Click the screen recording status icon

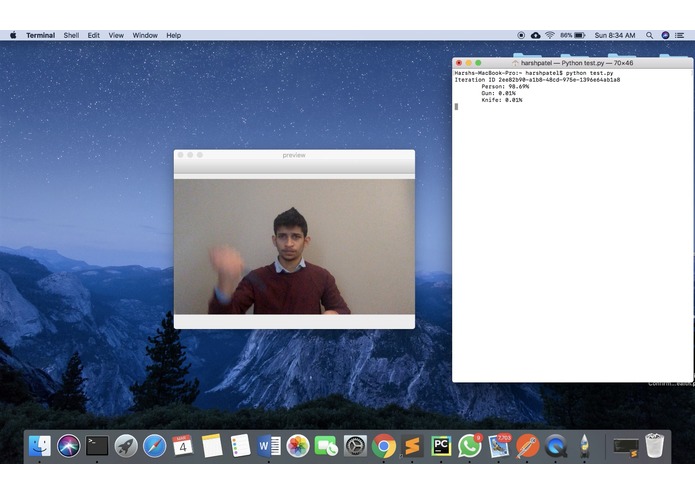(x=521, y=35)
